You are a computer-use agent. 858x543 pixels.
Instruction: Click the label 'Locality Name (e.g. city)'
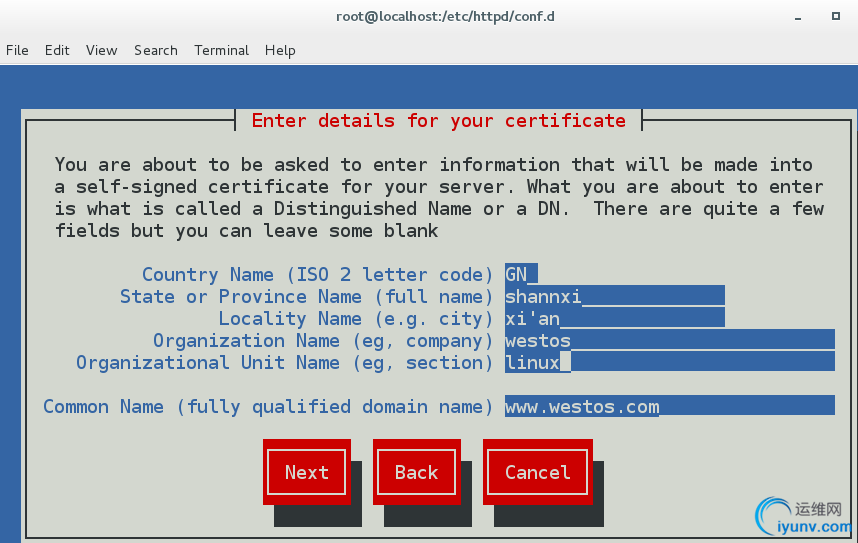coord(356,318)
